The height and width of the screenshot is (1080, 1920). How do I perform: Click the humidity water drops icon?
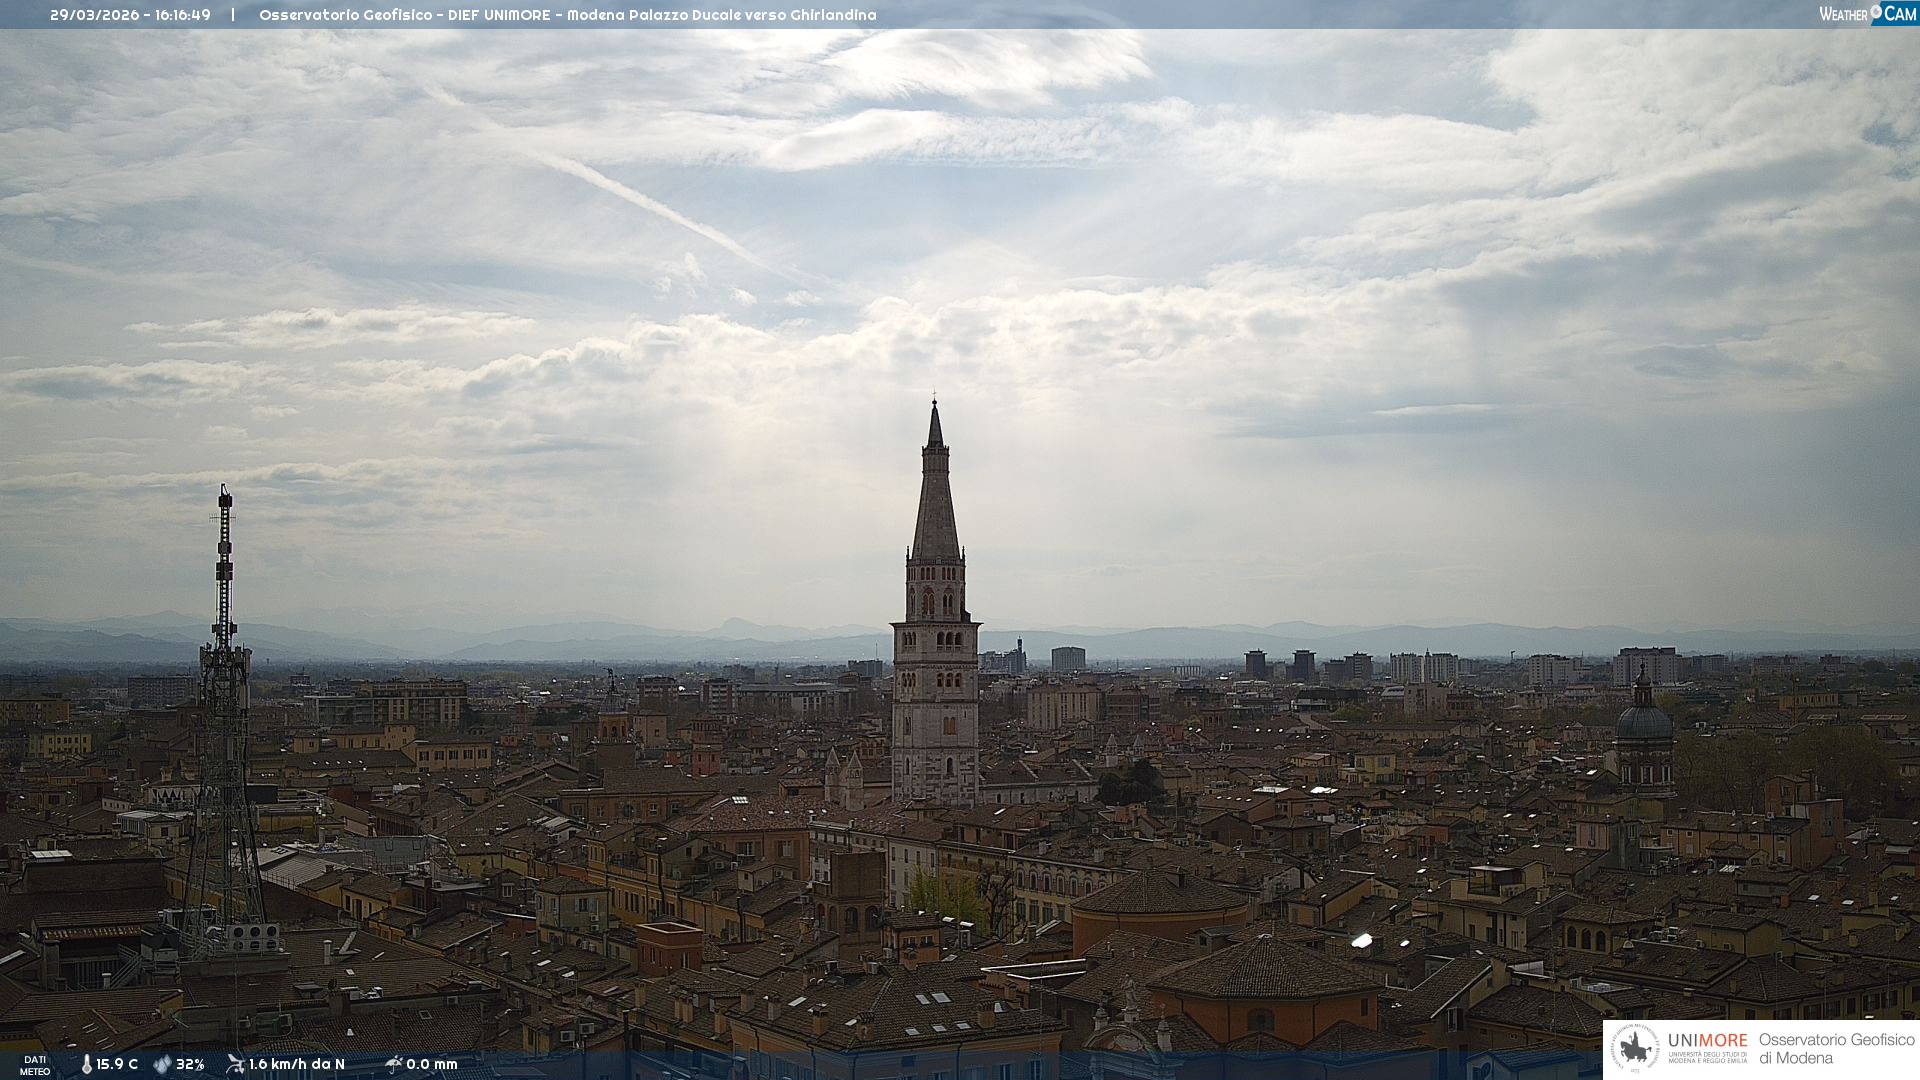[x=162, y=1064]
